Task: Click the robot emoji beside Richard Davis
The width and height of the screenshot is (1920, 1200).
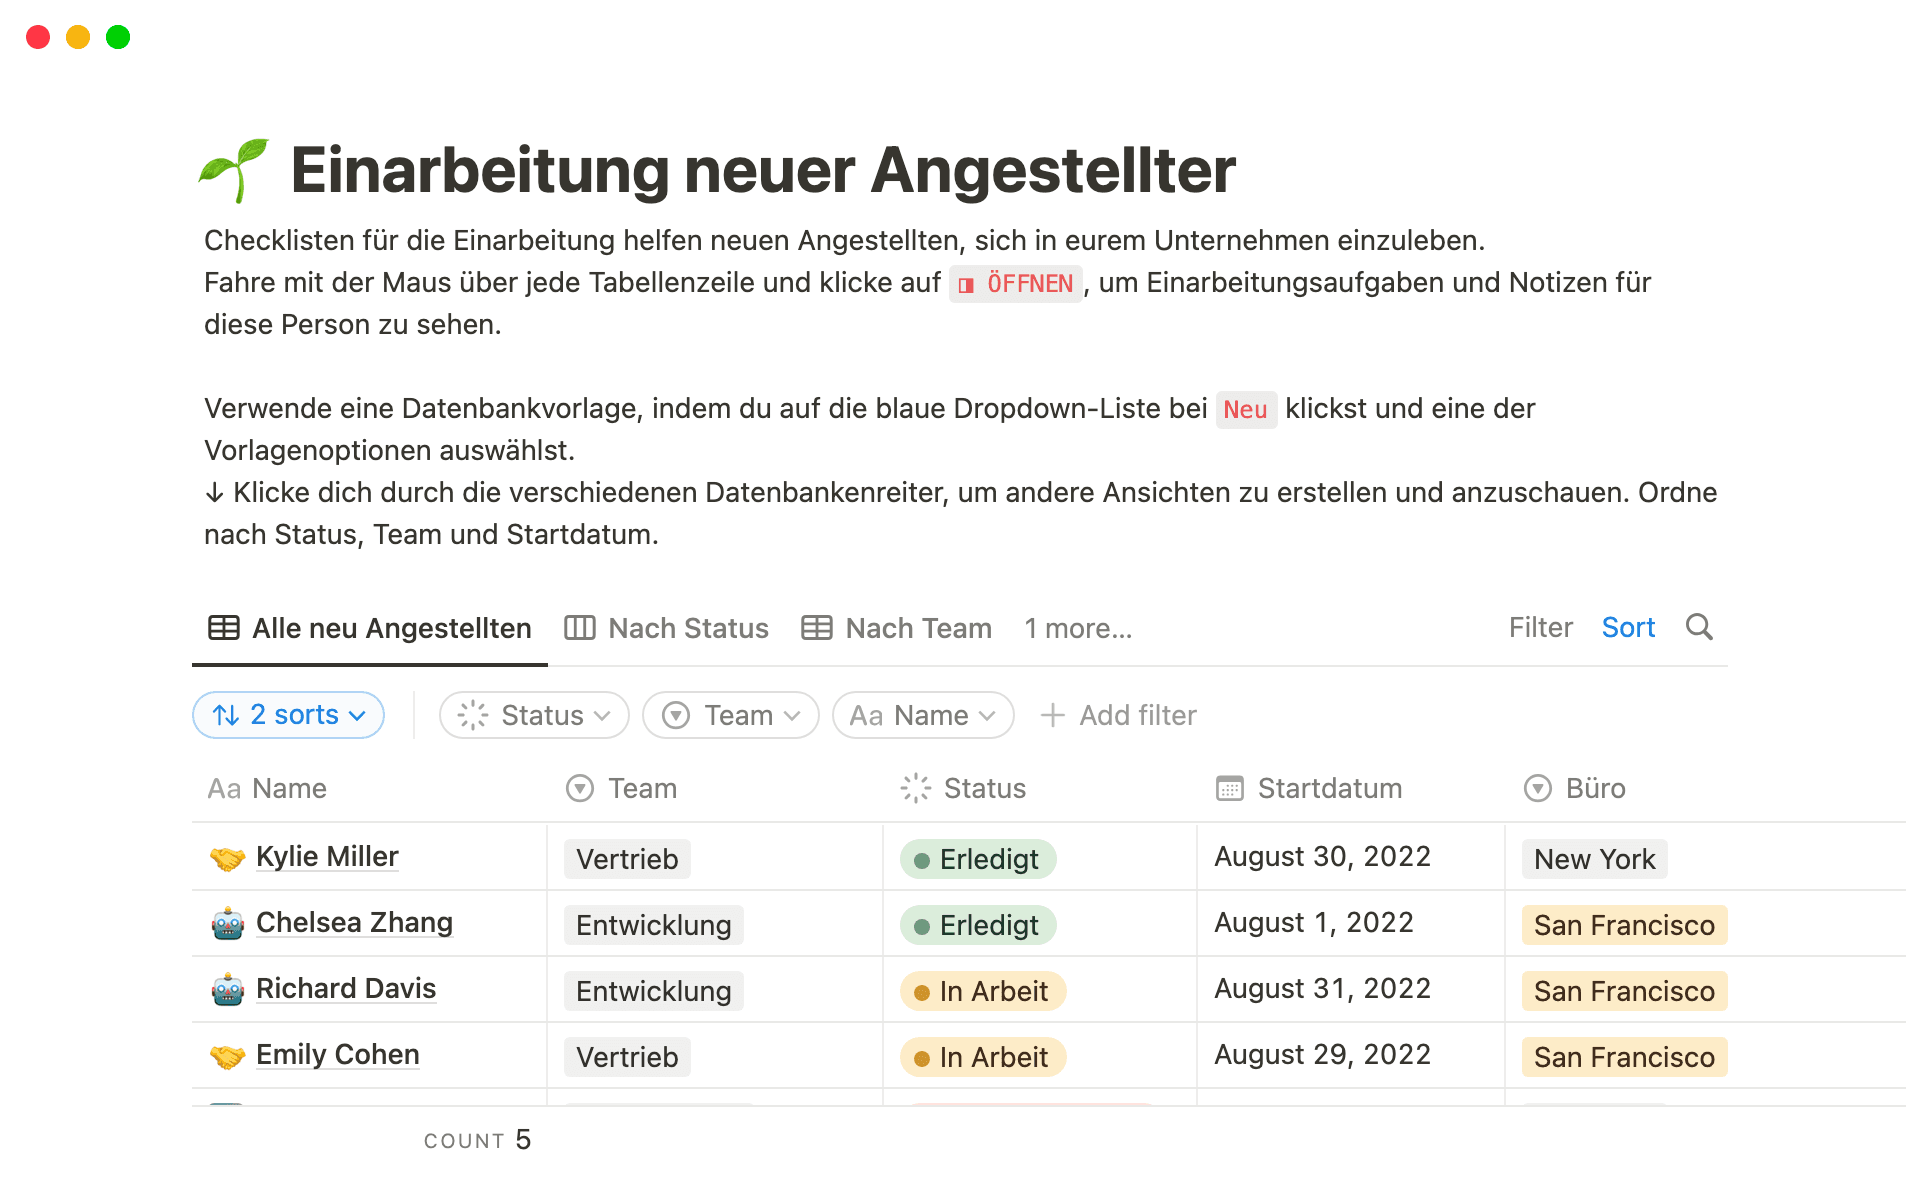Action: [229, 989]
